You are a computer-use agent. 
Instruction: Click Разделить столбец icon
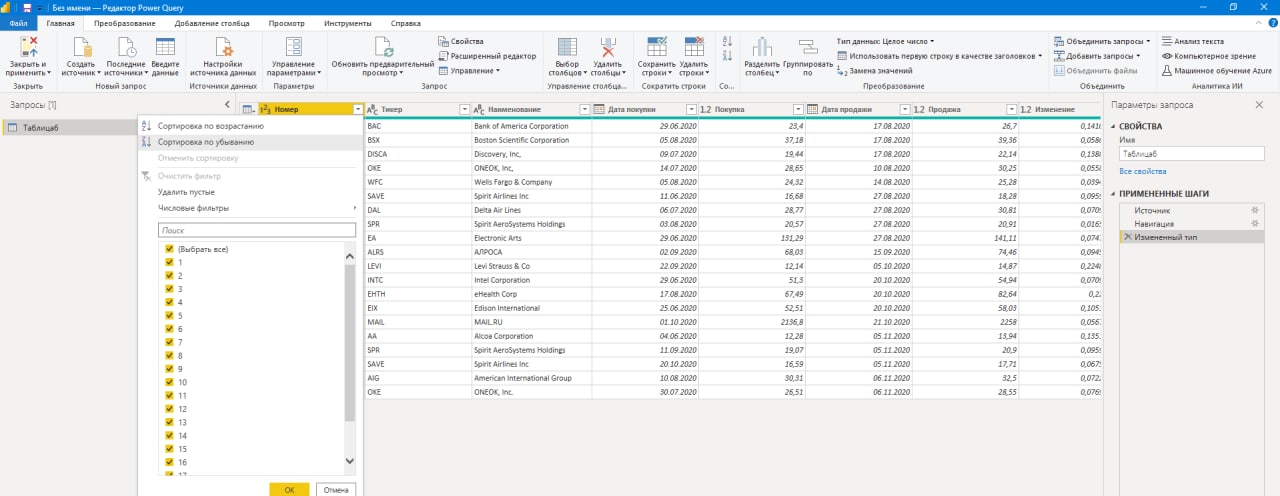[762, 47]
